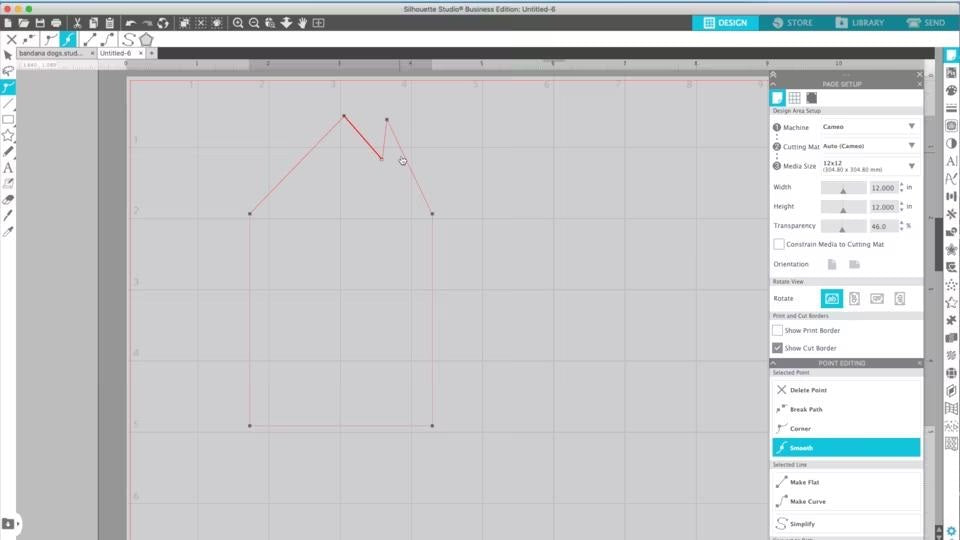Click the Width slider track

[x=843, y=187]
